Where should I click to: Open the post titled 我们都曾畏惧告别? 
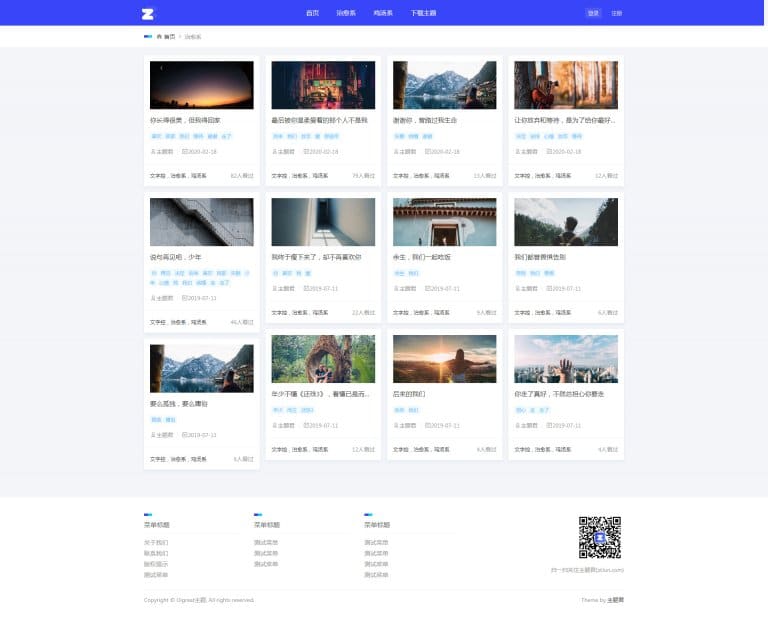[540, 257]
